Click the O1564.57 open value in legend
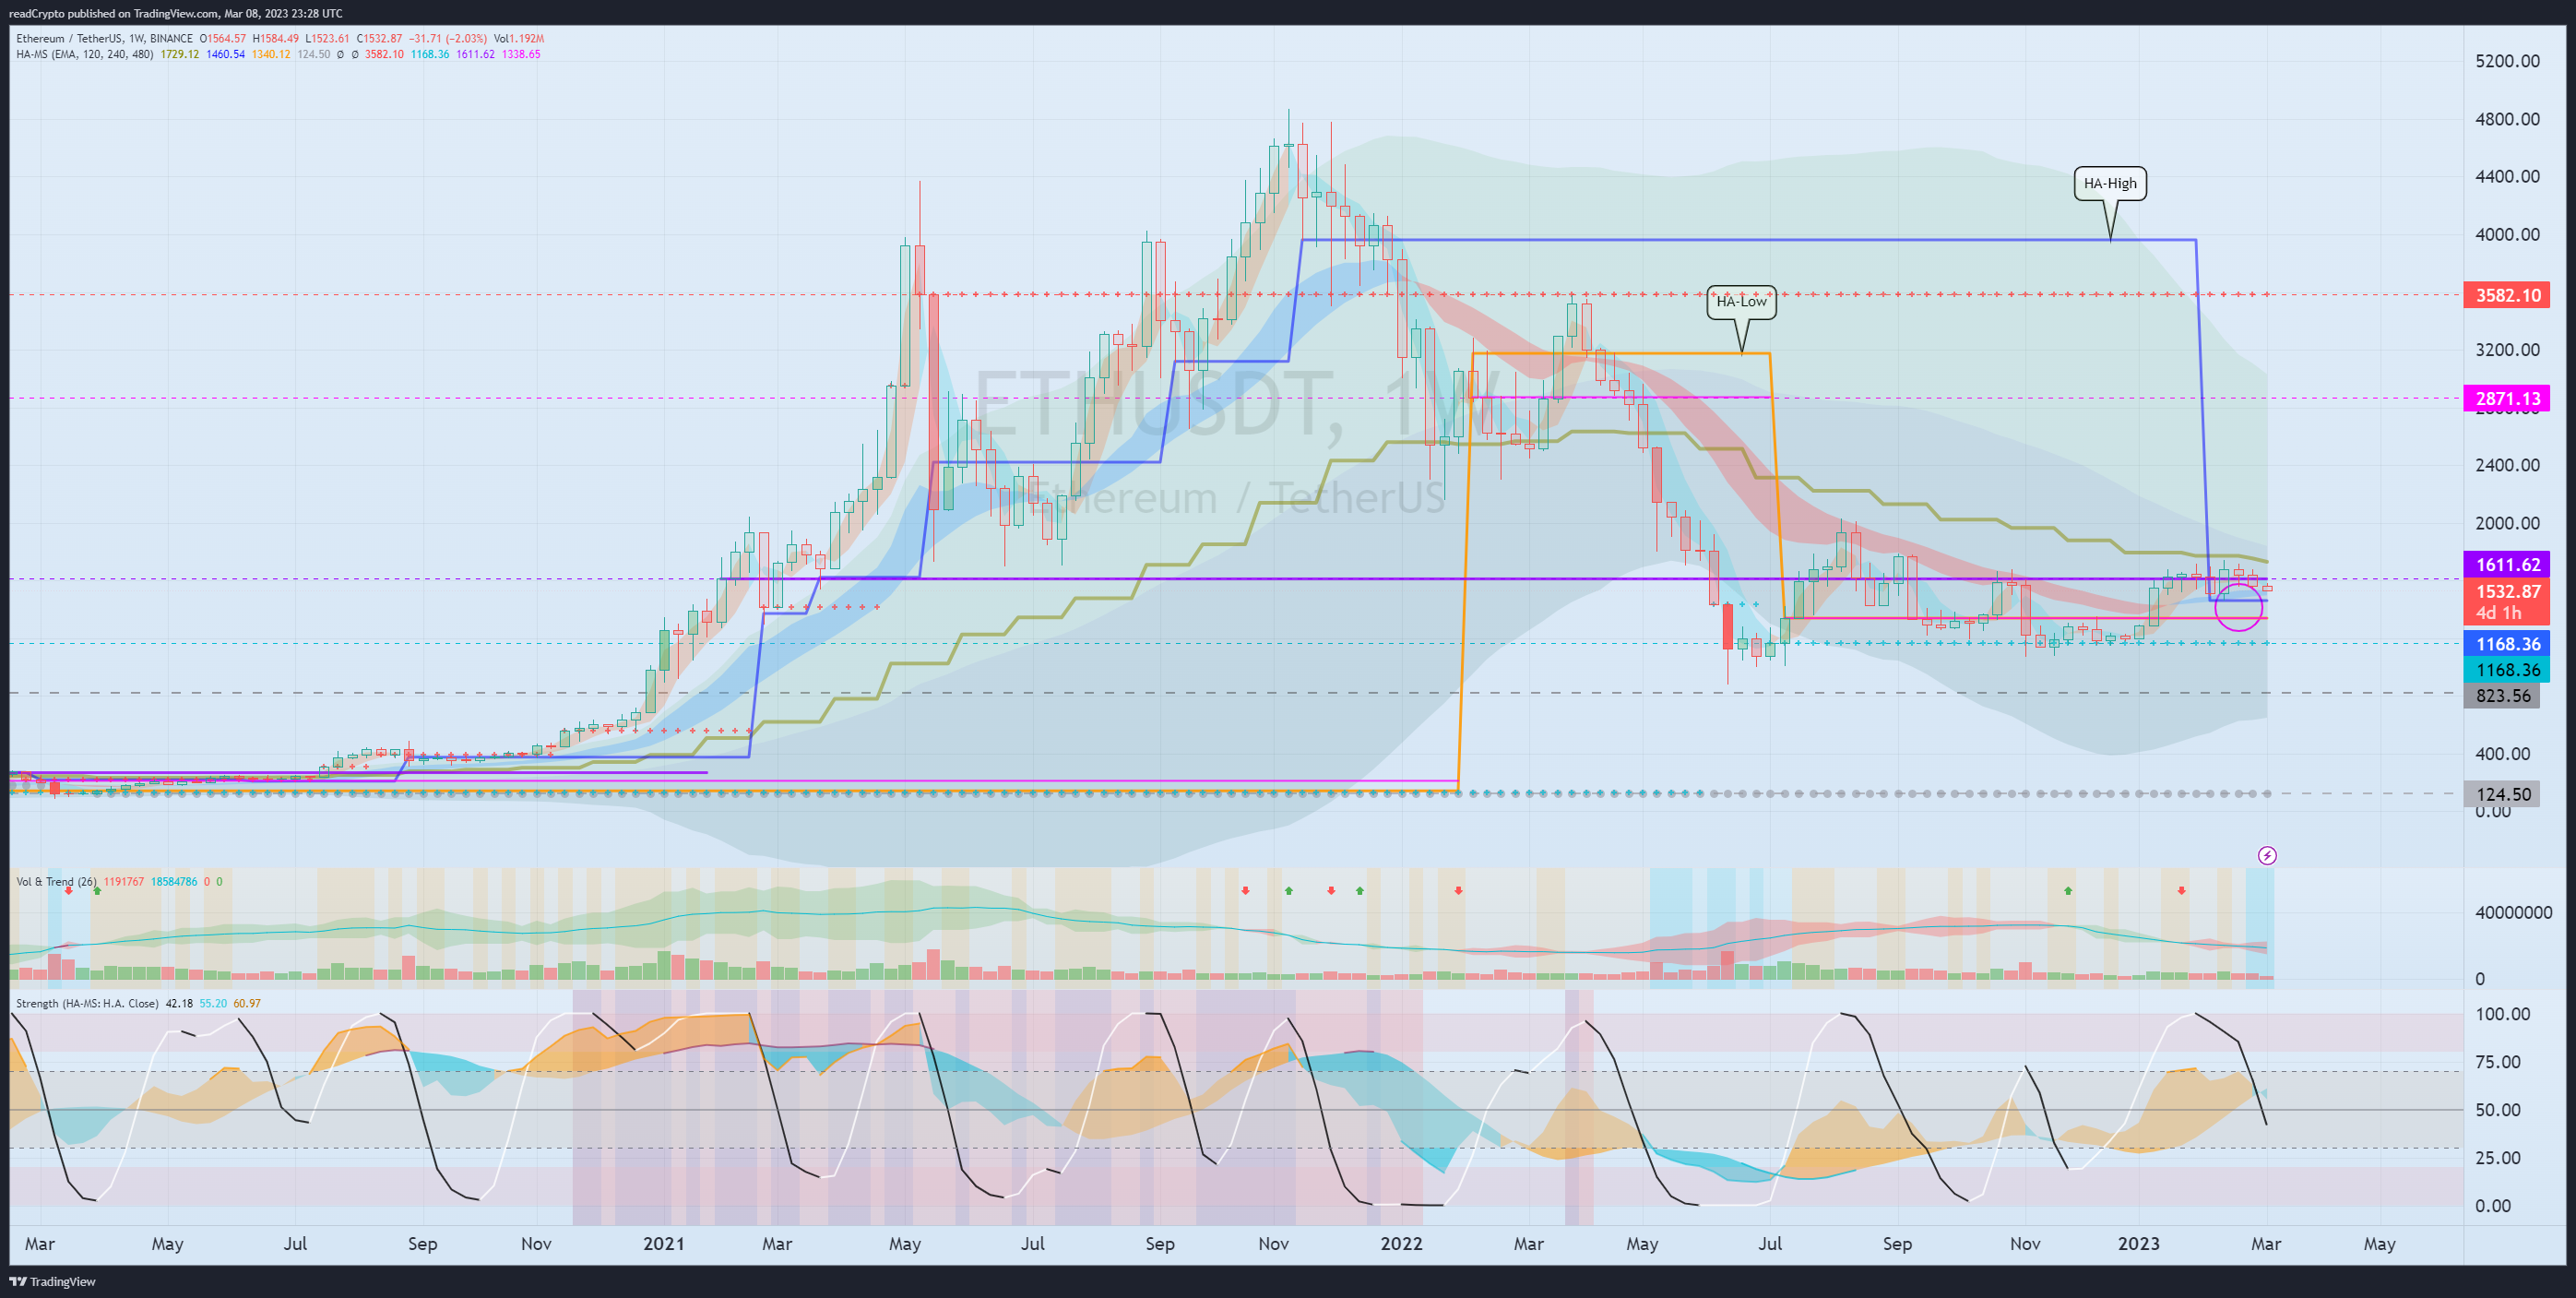 (x=223, y=39)
